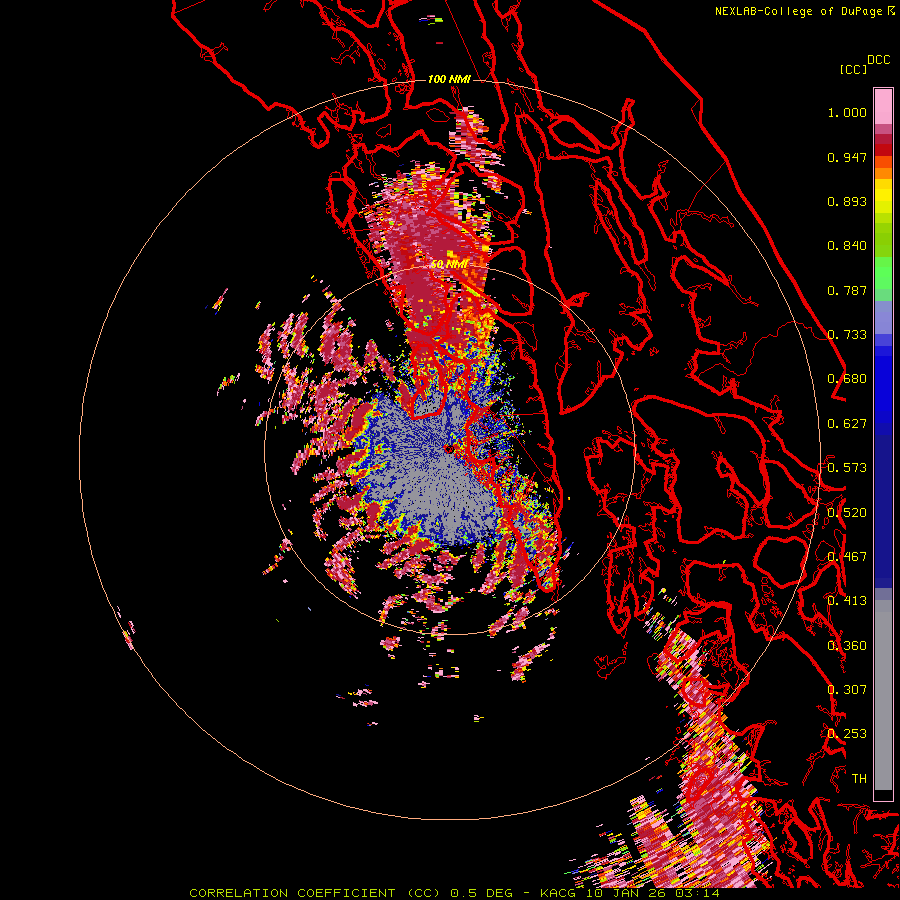Image resolution: width=900 pixels, height=900 pixels.
Task: Click the TH threshold label
Action: click(x=859, y=779)
